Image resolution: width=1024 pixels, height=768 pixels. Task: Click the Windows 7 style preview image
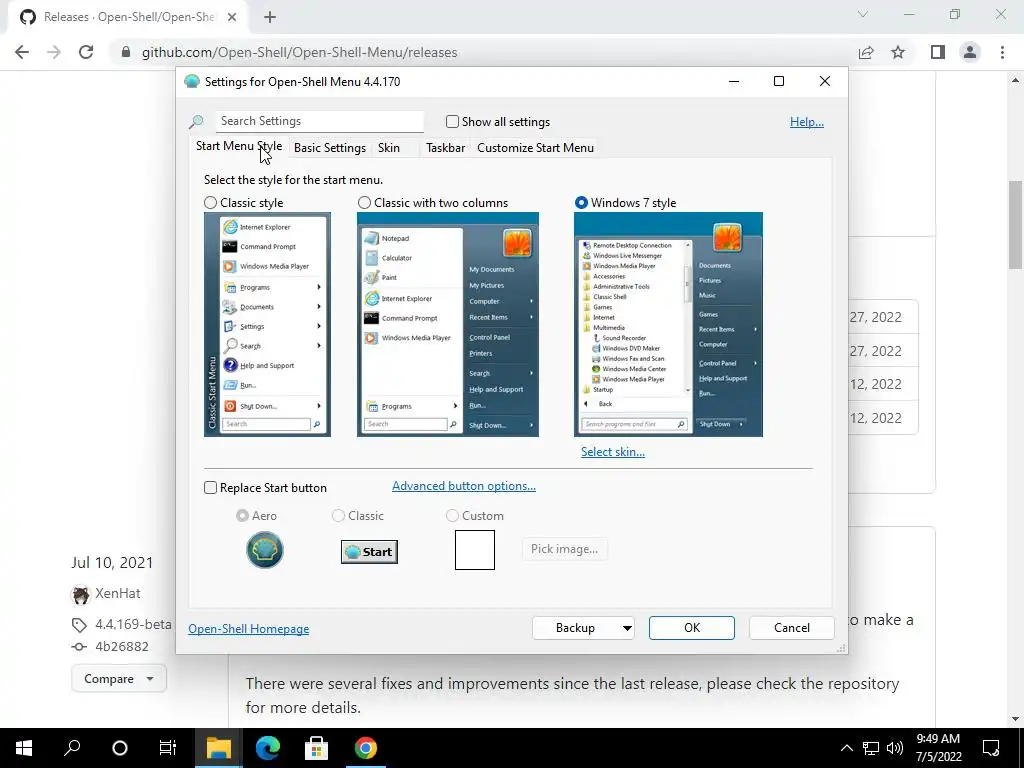coord(668,325)
